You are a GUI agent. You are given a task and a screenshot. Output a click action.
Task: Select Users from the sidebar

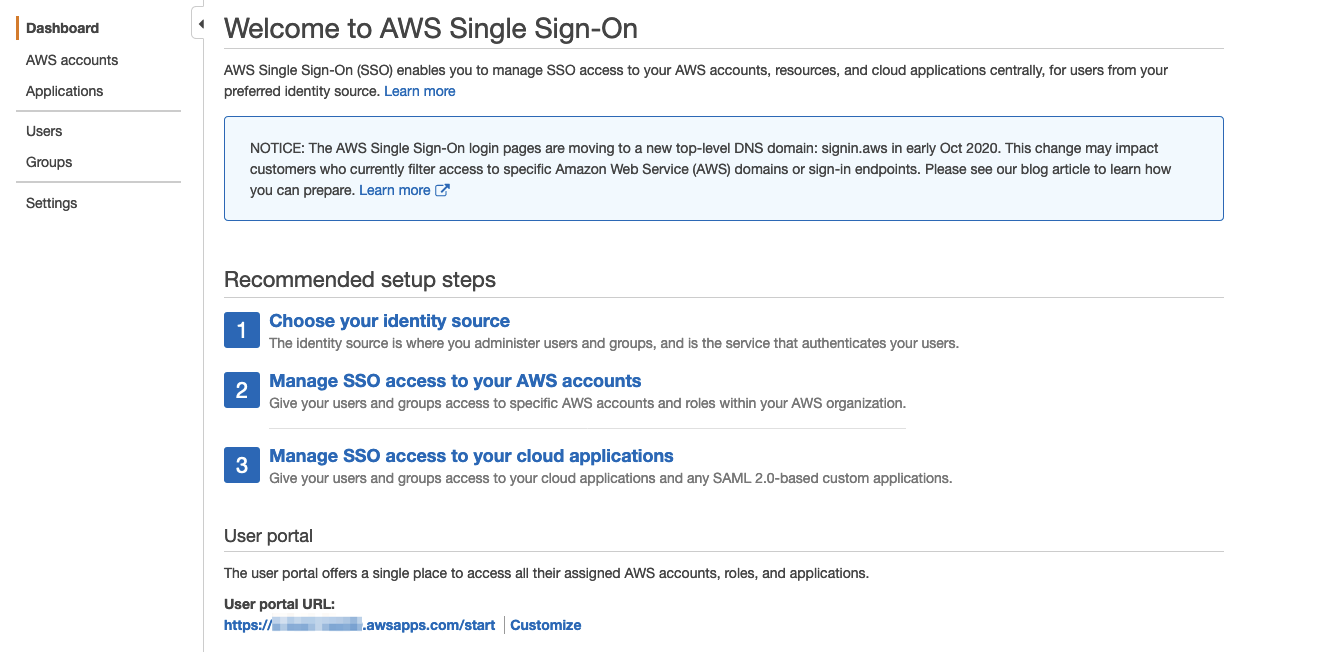click(43, 130)
